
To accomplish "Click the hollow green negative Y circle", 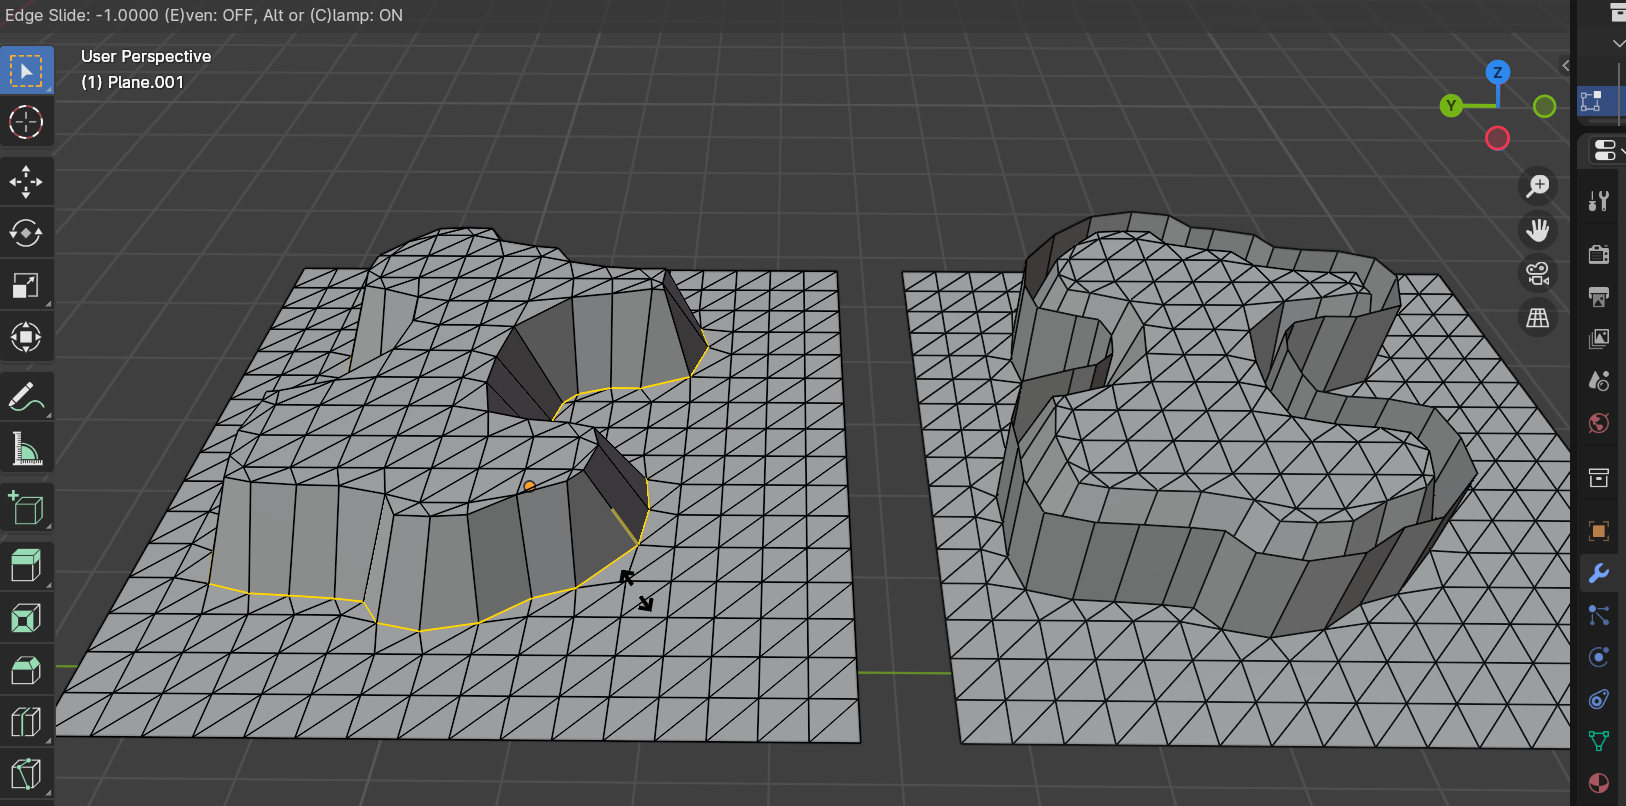I will pos(1545,106).
